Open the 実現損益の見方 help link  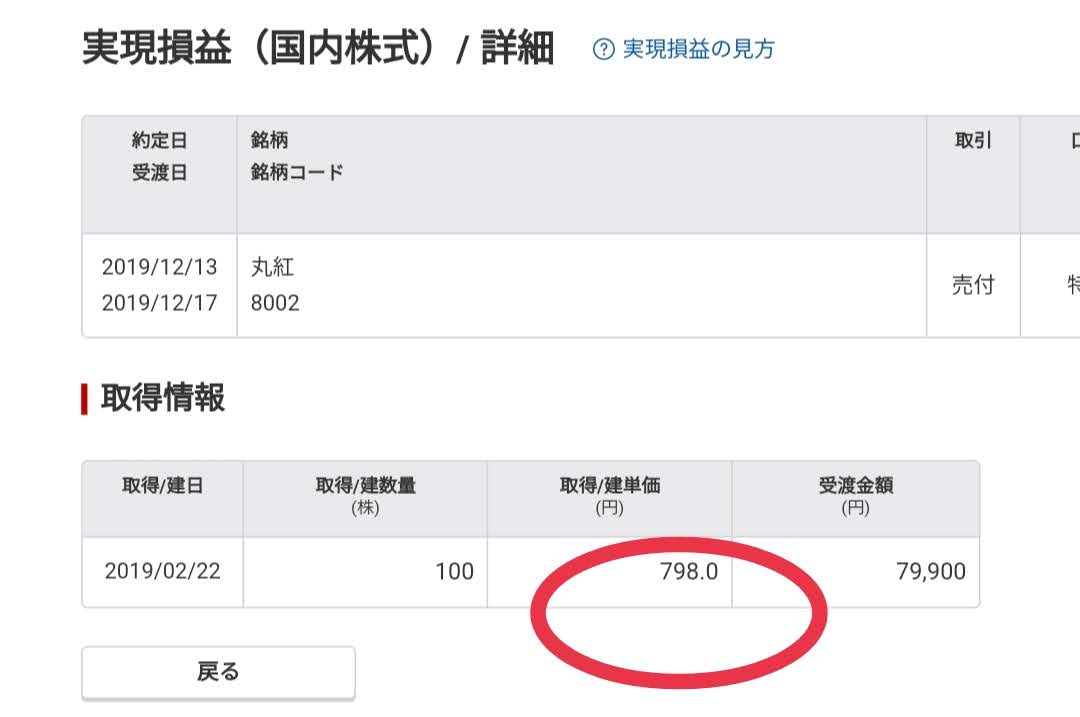698,49
